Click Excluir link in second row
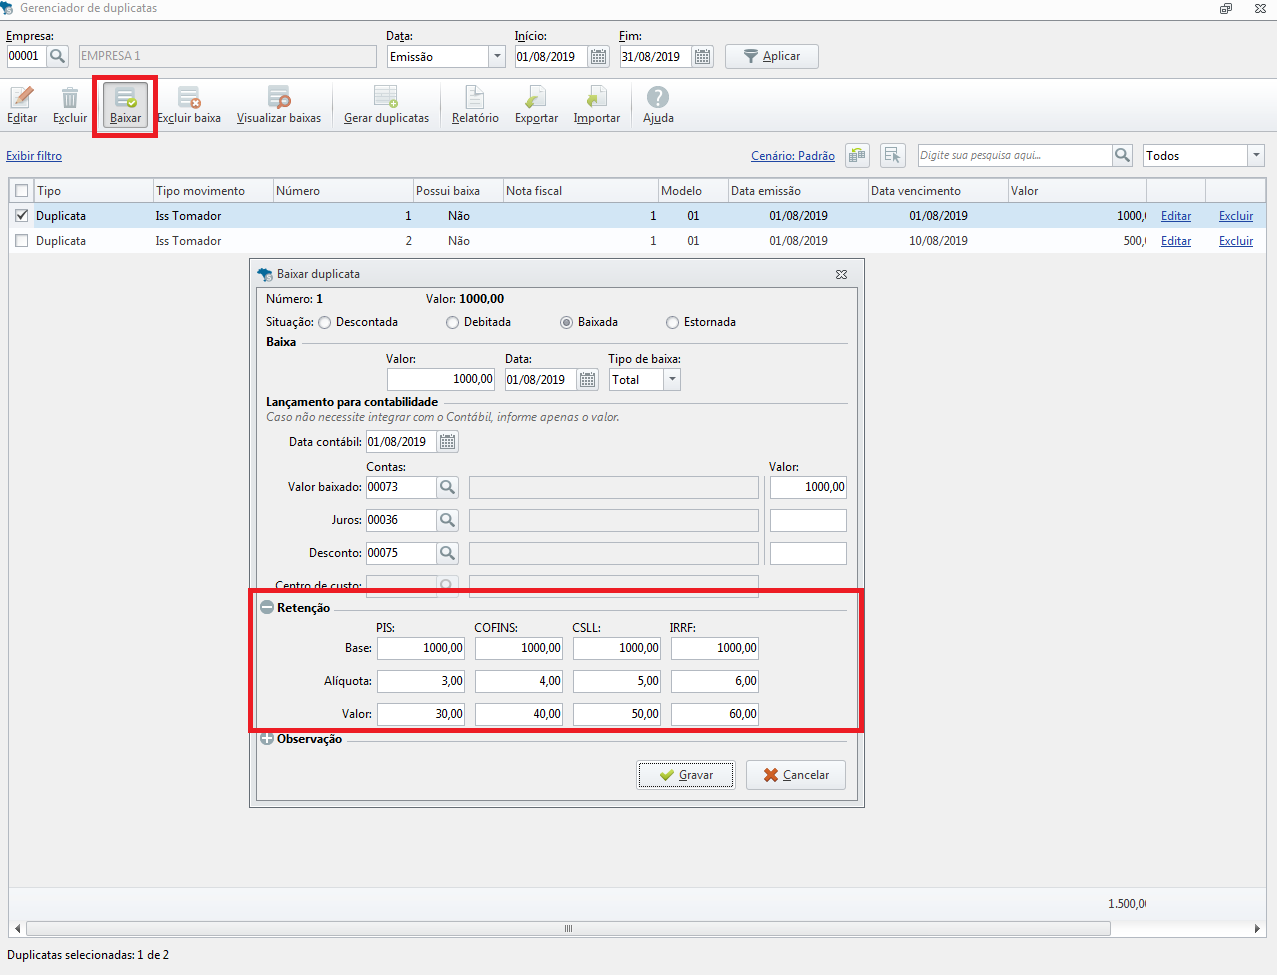The image size is (1277, 975). (x=1236, y=241)
